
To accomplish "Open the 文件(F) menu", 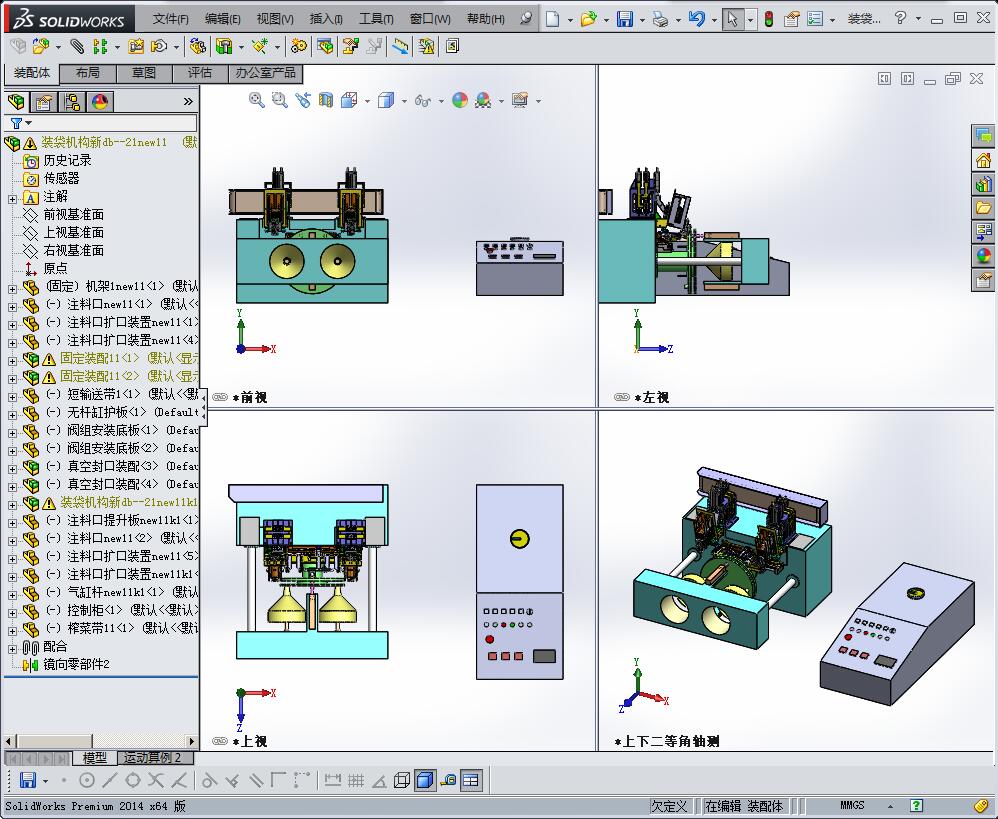I will 171,18.
